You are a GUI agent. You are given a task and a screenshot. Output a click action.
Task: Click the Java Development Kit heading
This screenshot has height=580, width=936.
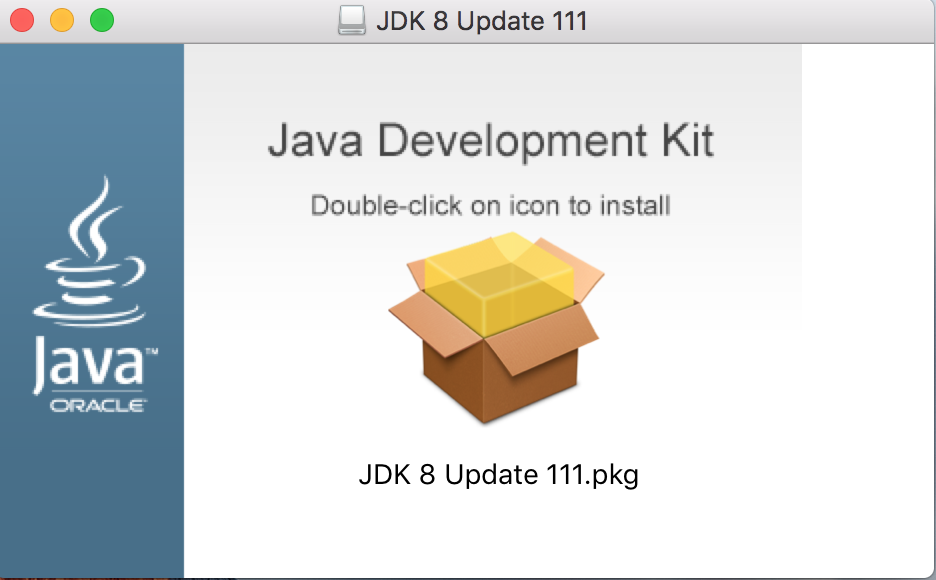491,141
